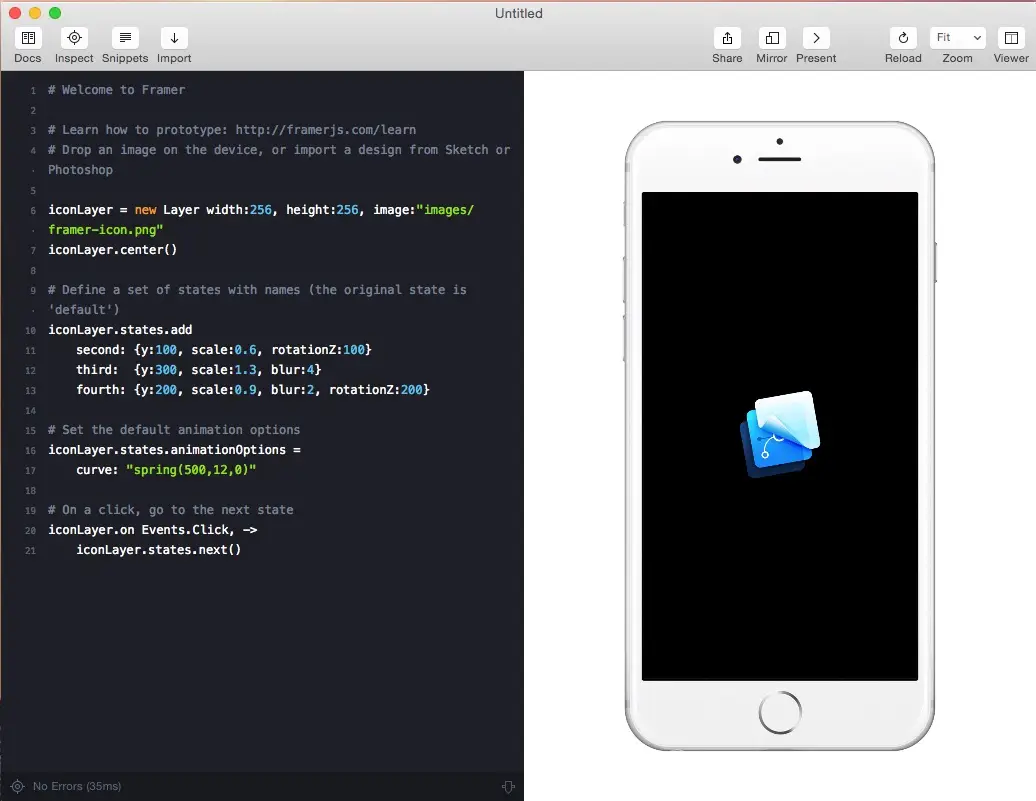Minimize window with yellow button
Viewport: 1036px width, 801px height.
(x=35, y=13)
